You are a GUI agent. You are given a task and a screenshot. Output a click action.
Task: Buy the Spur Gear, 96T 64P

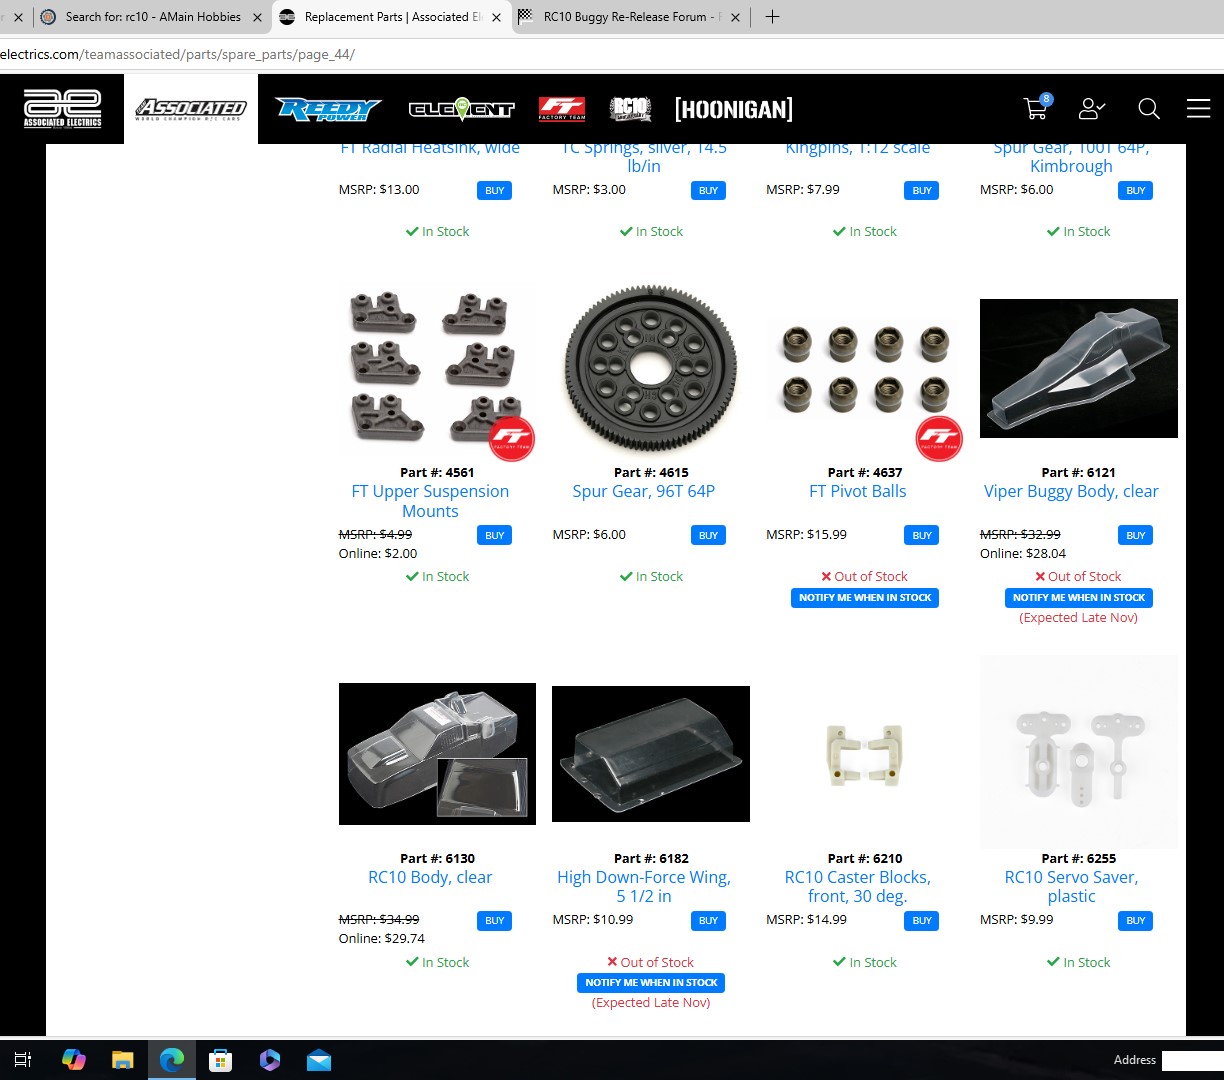coord(709,535)
